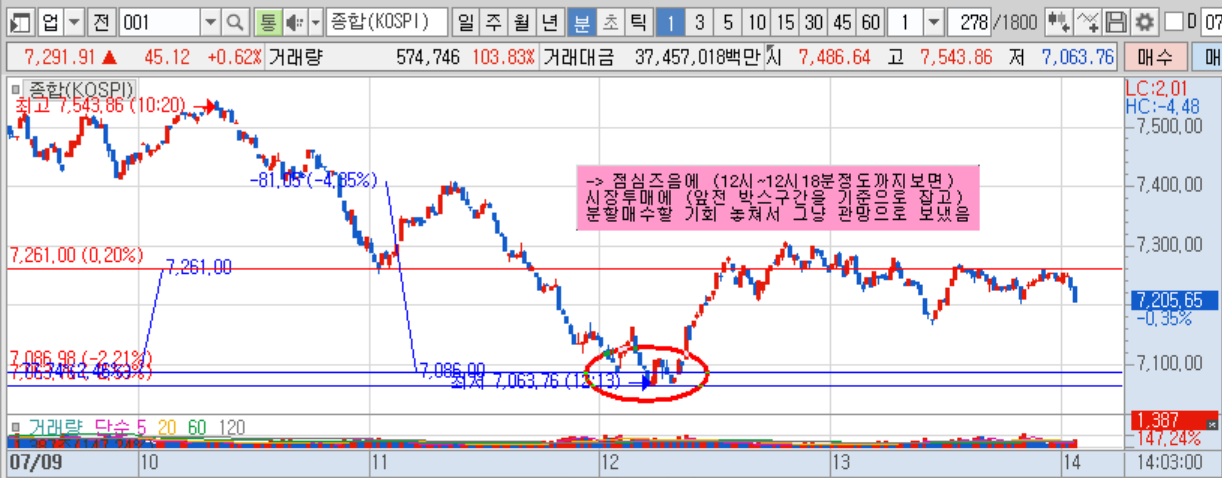Click the 001 code input field
The width and height of the screenshot is (1222, 478).
click(159, 22)
